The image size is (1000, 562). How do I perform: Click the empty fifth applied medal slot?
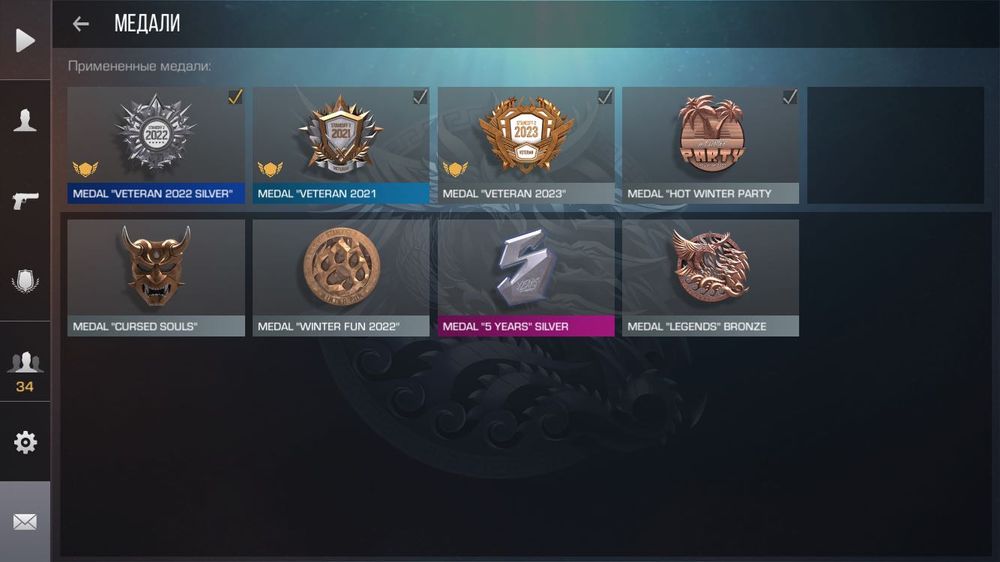click(895, 145)
